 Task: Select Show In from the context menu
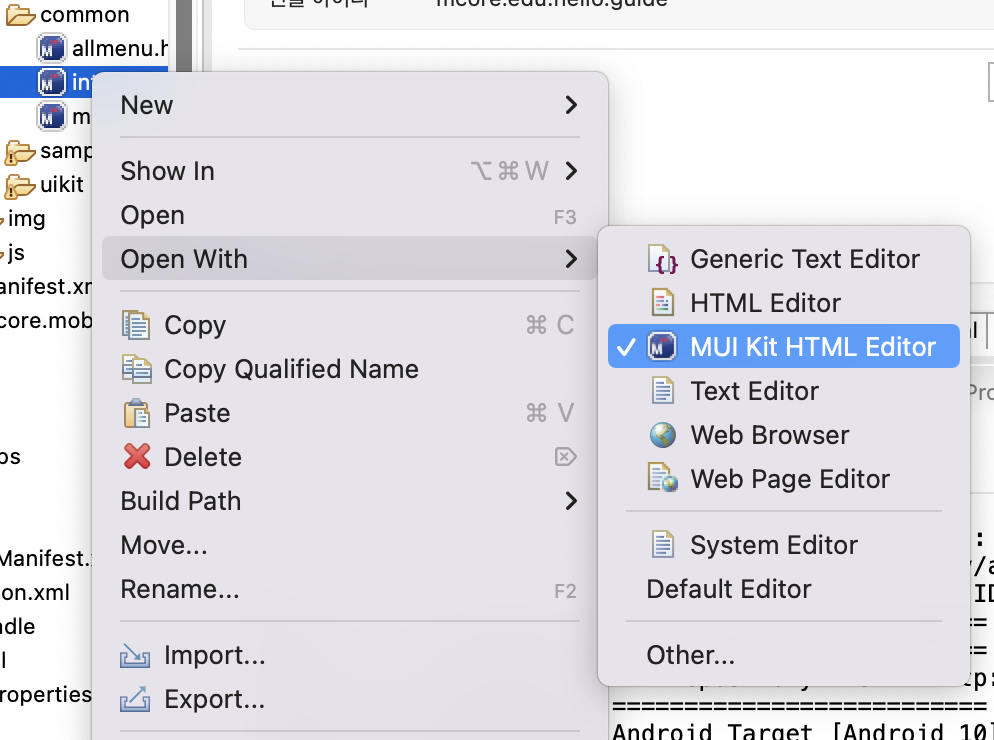click(x=167, y=170)
